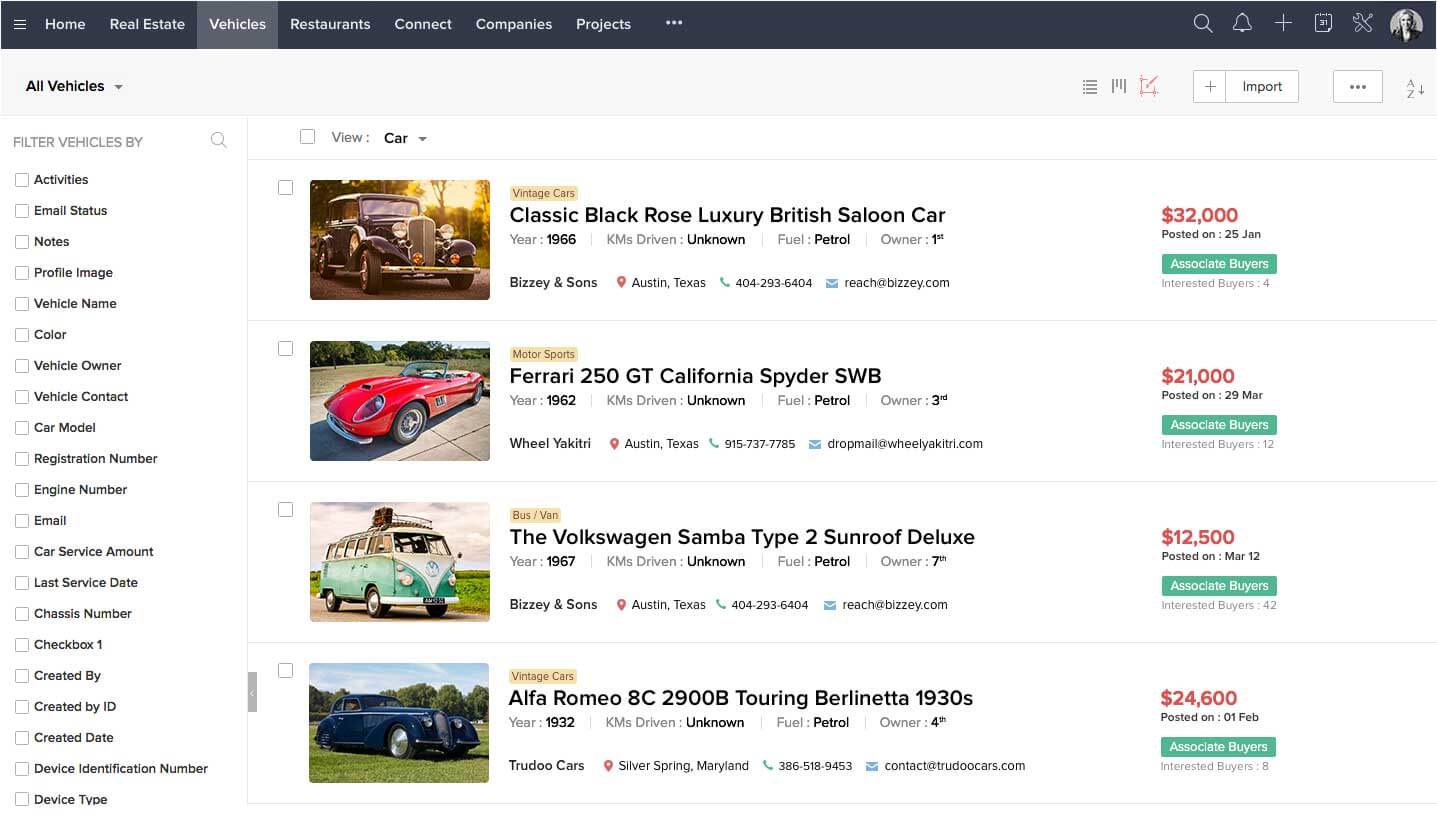
Task: Click location pin for Silver Spring, Maryland
Action: pyautogui.click(x=608, y=766)
